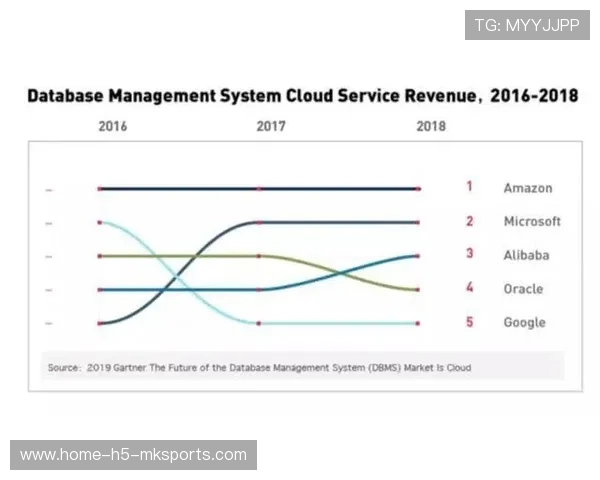The width and height of the screenshot is (600, 480).
Task: Select the 2017 year column header
Action: tap(271, 127)
